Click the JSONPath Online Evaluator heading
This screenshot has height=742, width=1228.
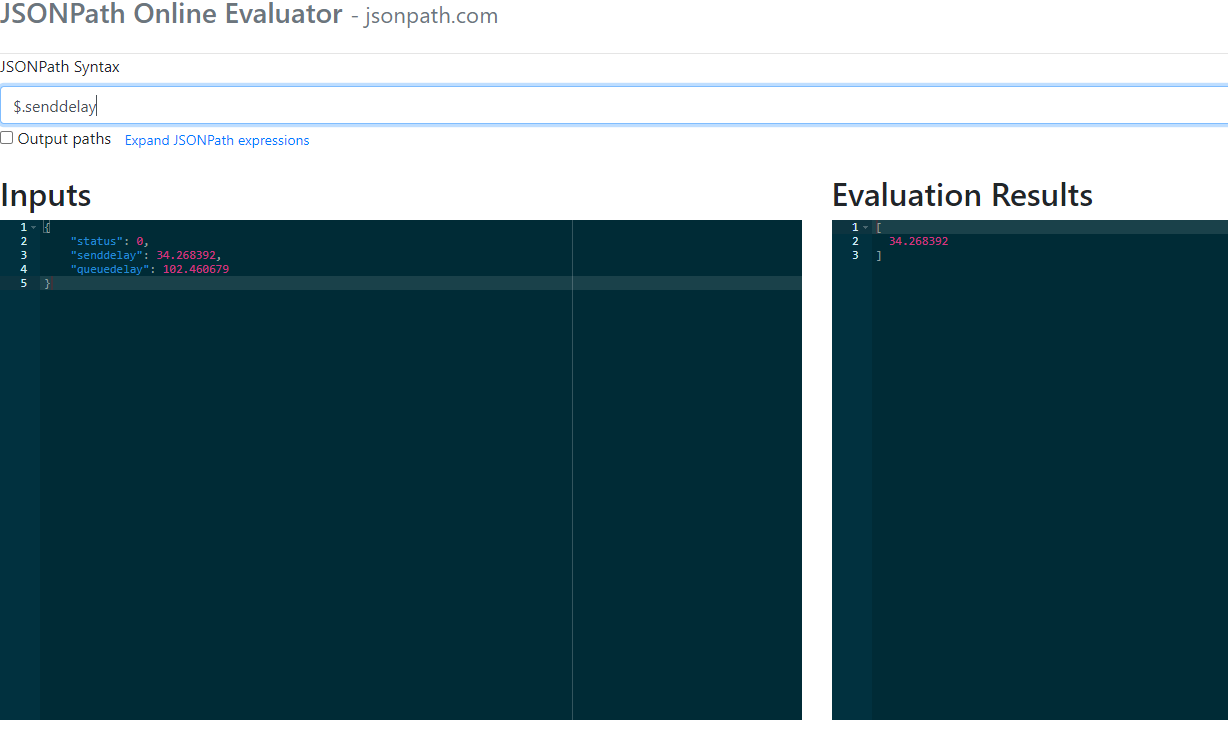coord(170,16)
